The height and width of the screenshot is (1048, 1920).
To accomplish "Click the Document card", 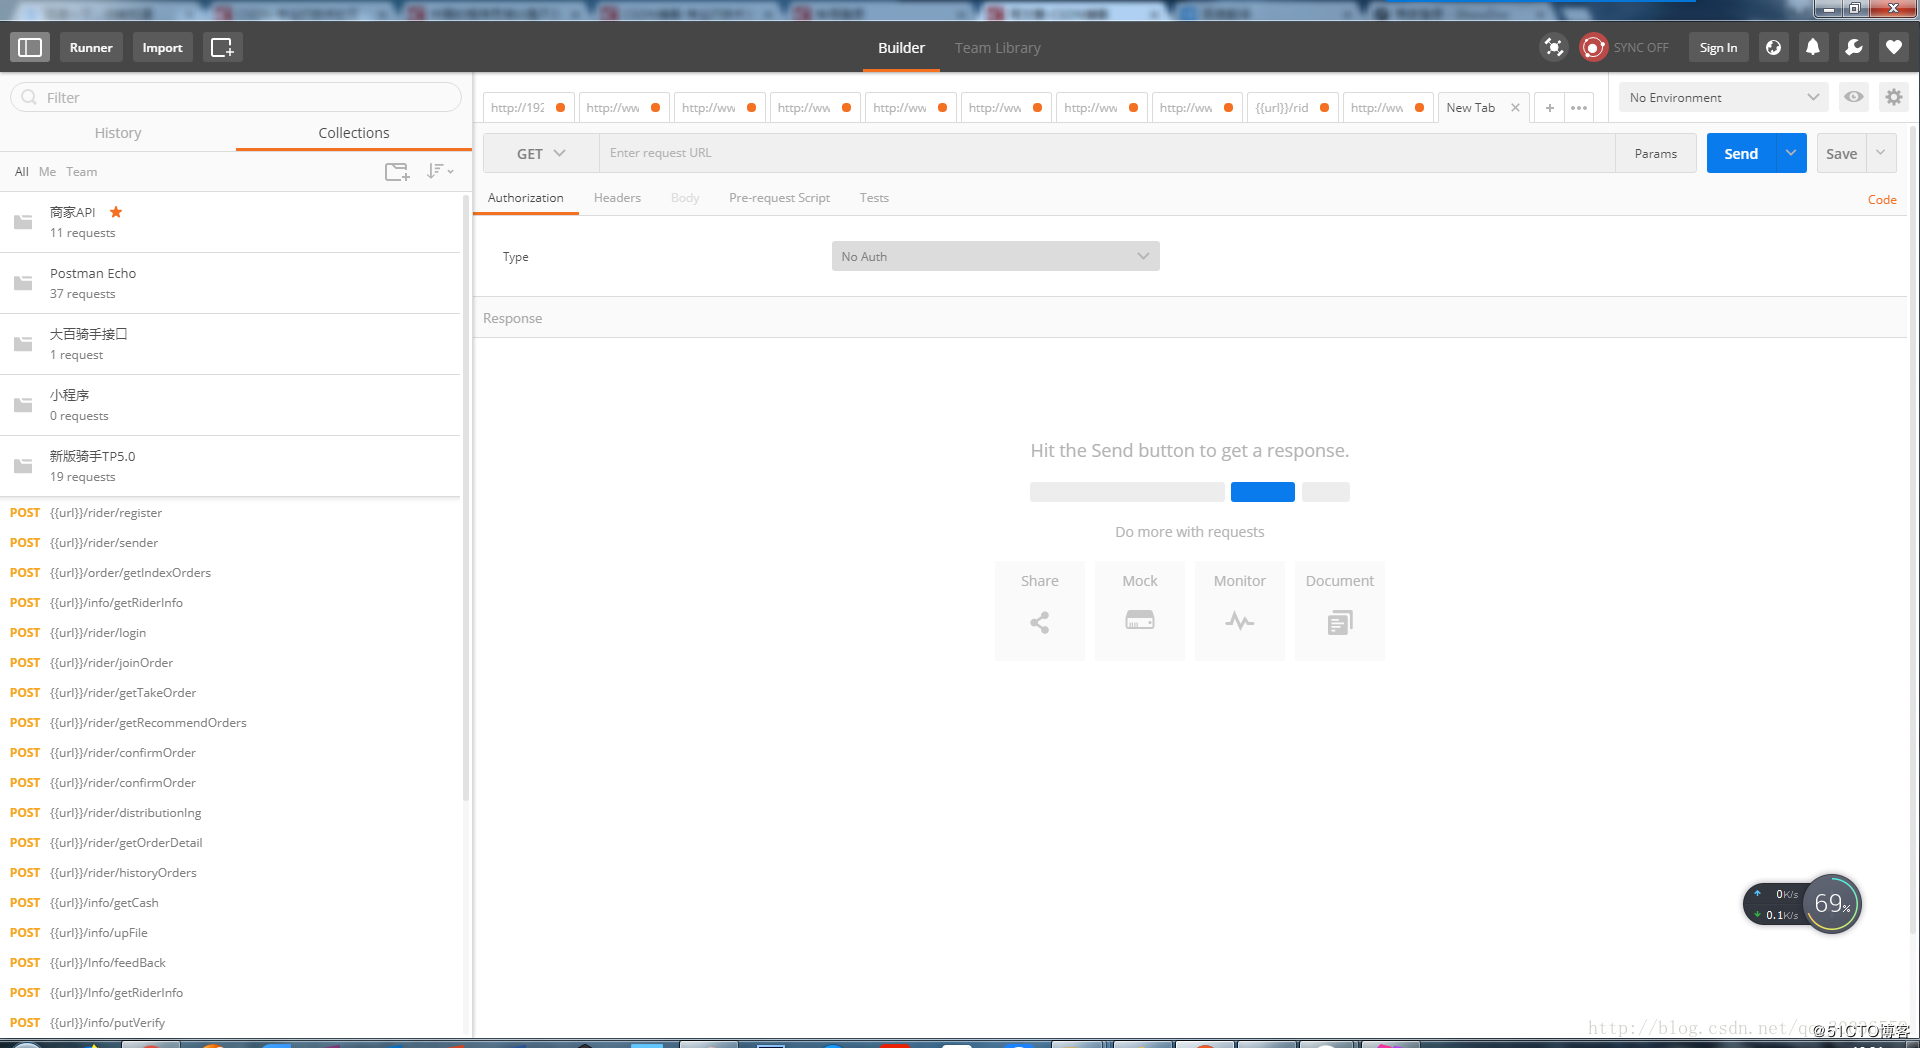I will tap(1340, 610).
